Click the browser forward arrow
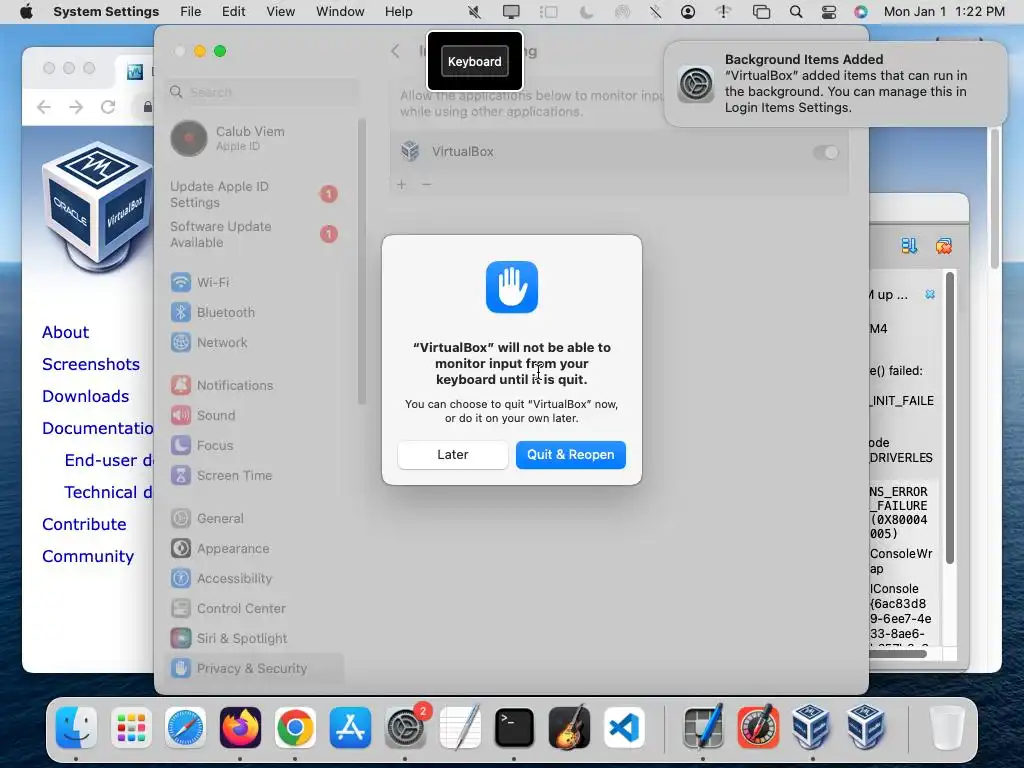The width and height of the screenshot is (1024, 768). tap(76, 106)
